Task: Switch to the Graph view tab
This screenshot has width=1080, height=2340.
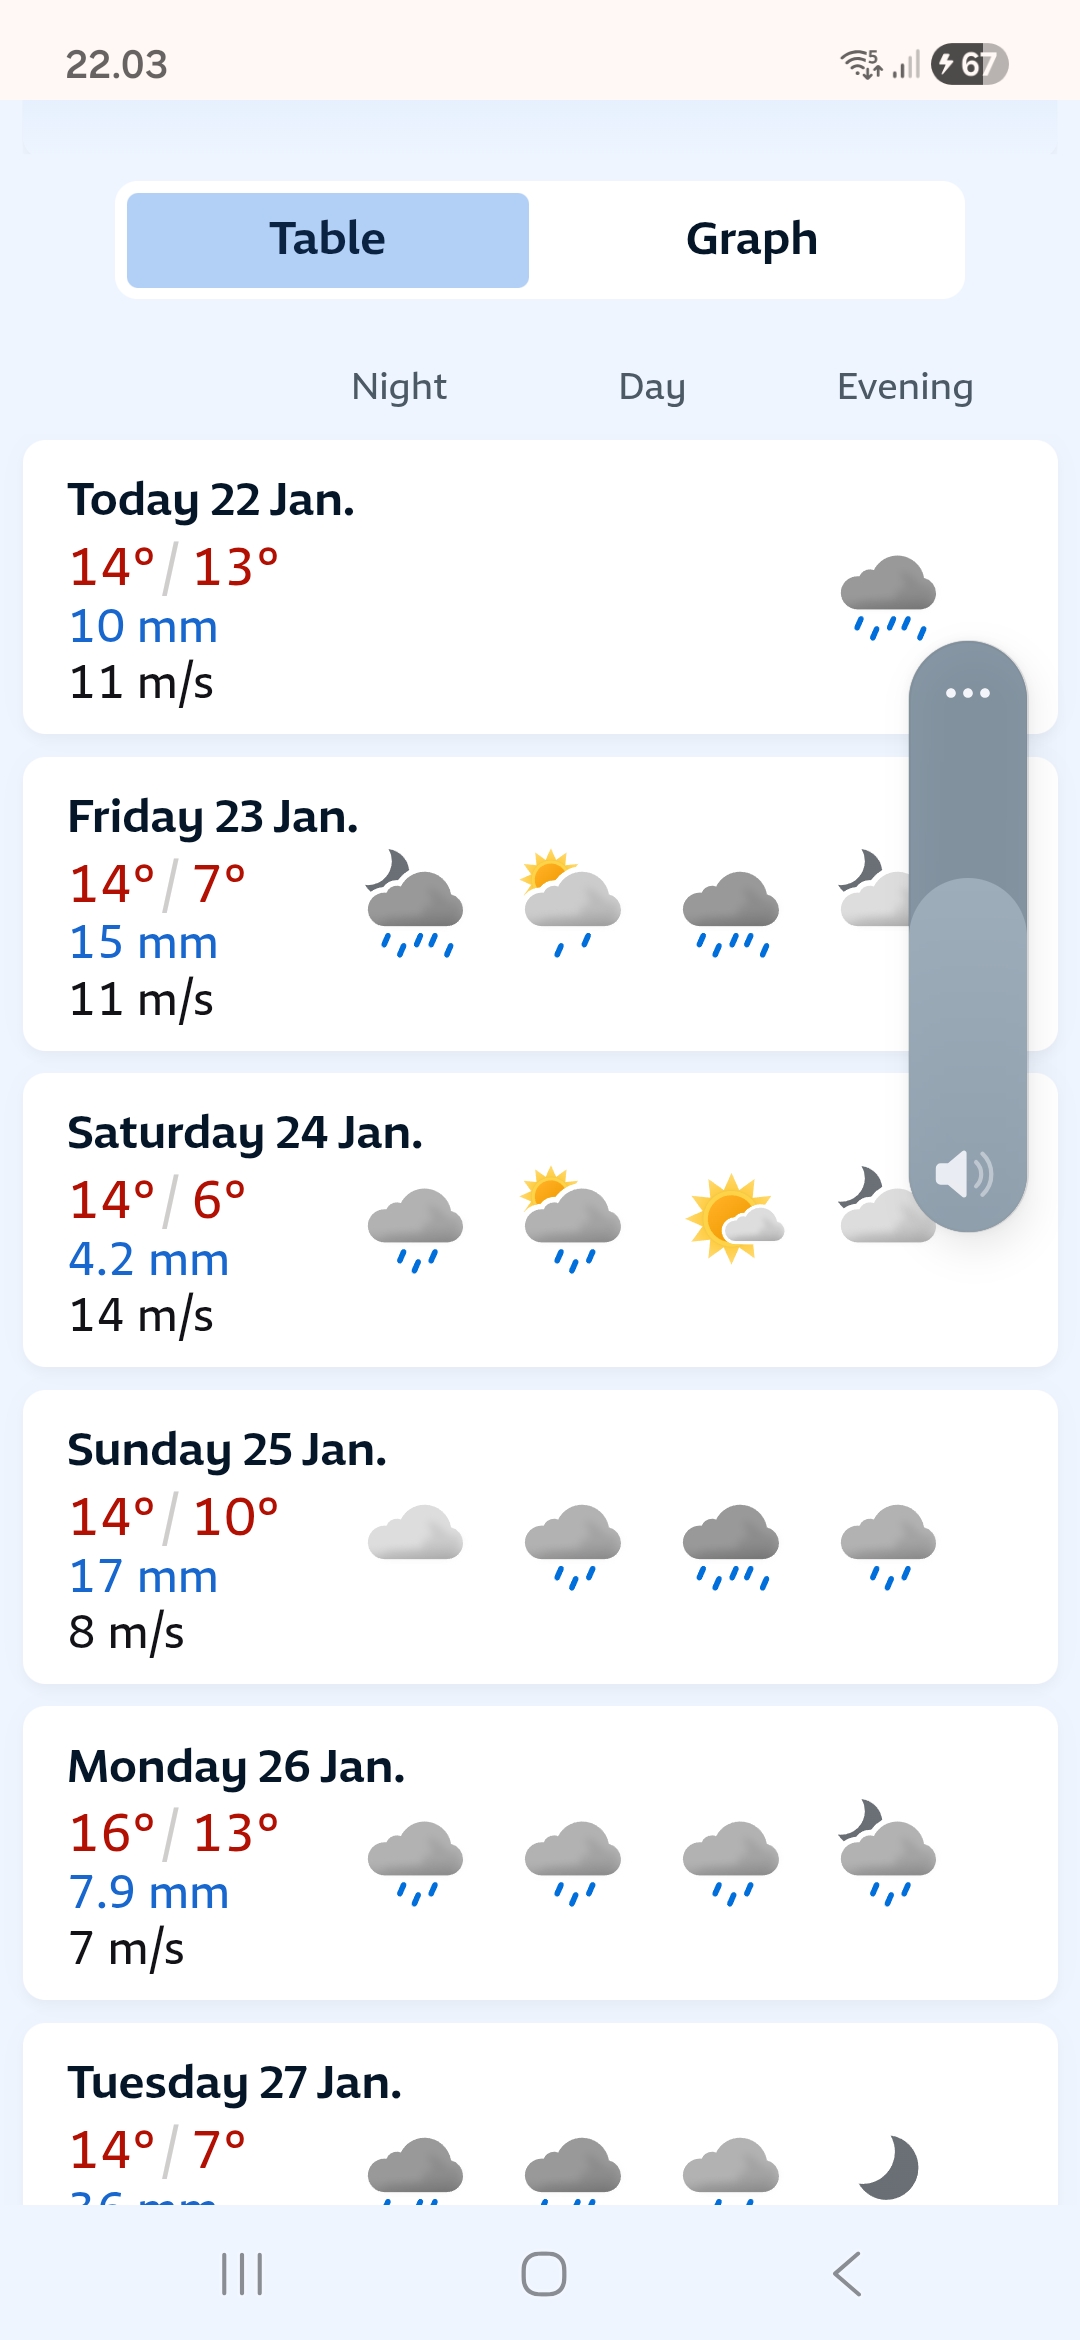Action: click(751, 240)
